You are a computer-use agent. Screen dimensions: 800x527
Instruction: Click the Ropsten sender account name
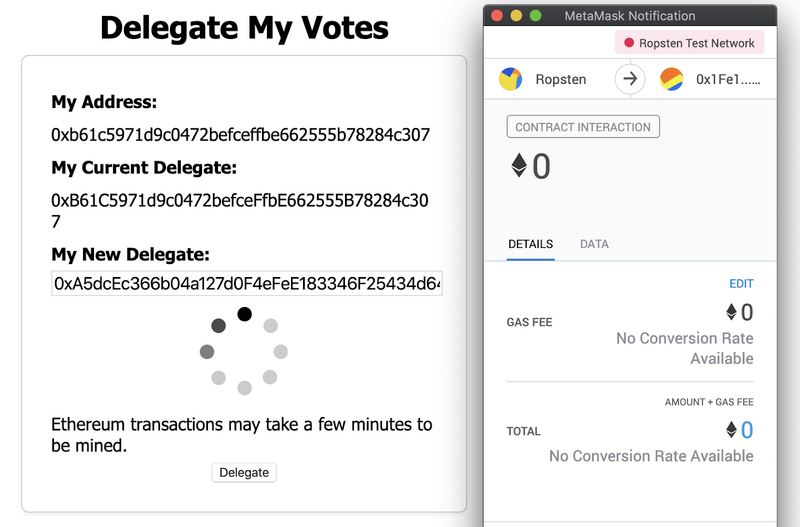[x=561, y=79]
